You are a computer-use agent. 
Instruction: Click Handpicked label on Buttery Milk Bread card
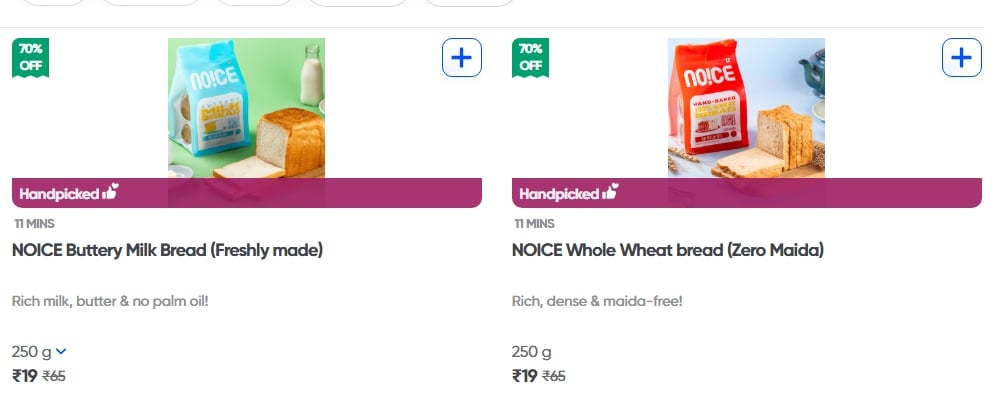58,193
